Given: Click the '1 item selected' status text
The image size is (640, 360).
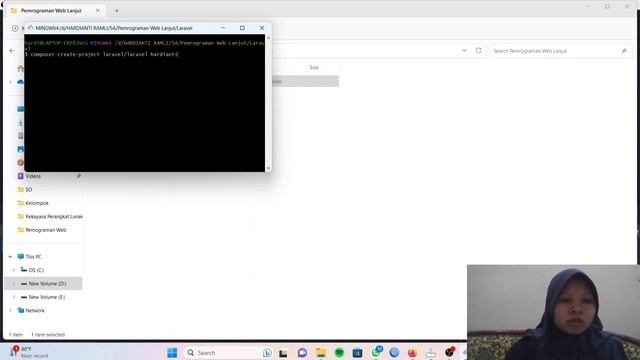Looking at the screenshot, I should click(48, 335).
